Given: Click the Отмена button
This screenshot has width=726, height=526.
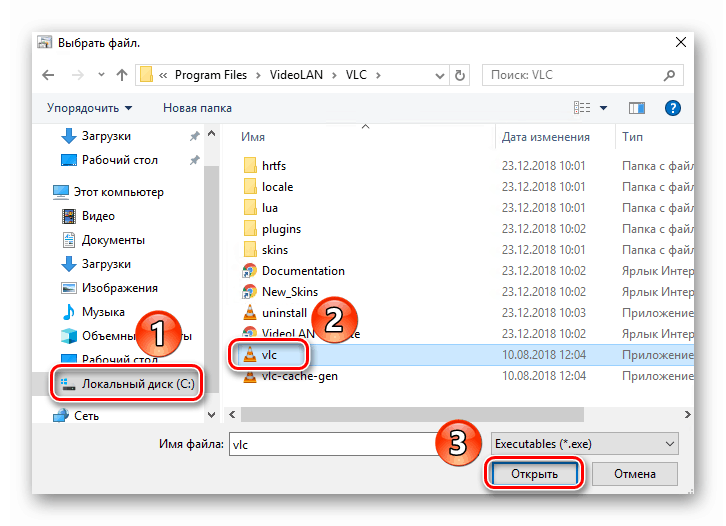Looking at the screenshot, I should pyautogui.click(x=635, y=474).
